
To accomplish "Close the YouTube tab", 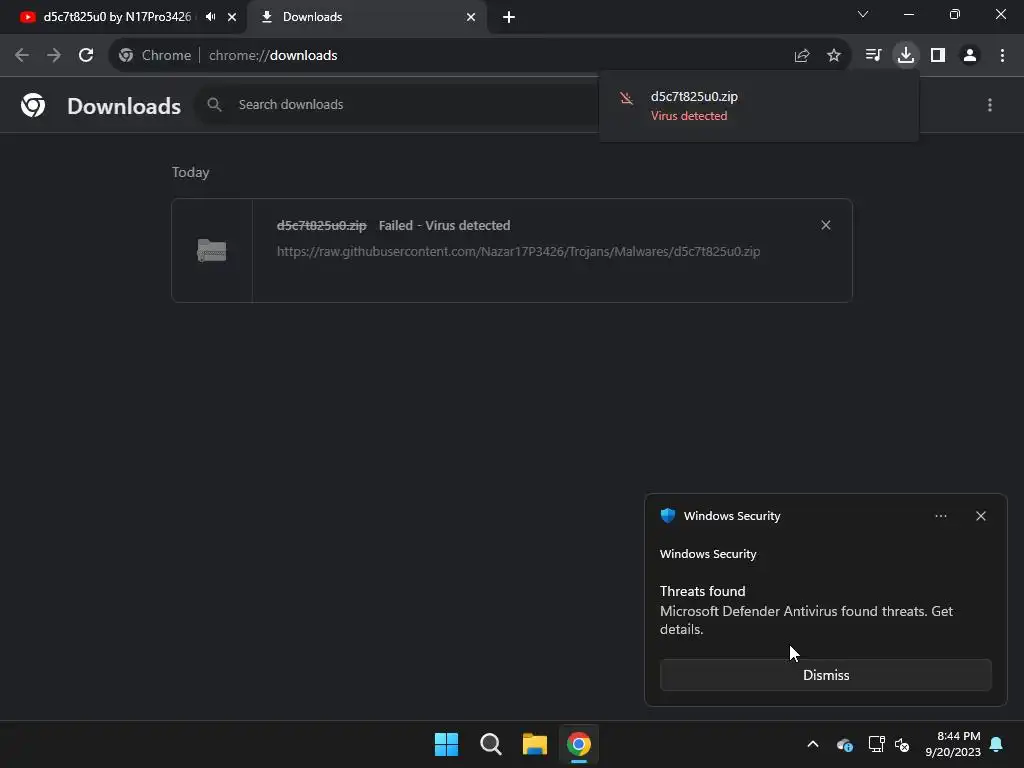I will coord(232,17).
